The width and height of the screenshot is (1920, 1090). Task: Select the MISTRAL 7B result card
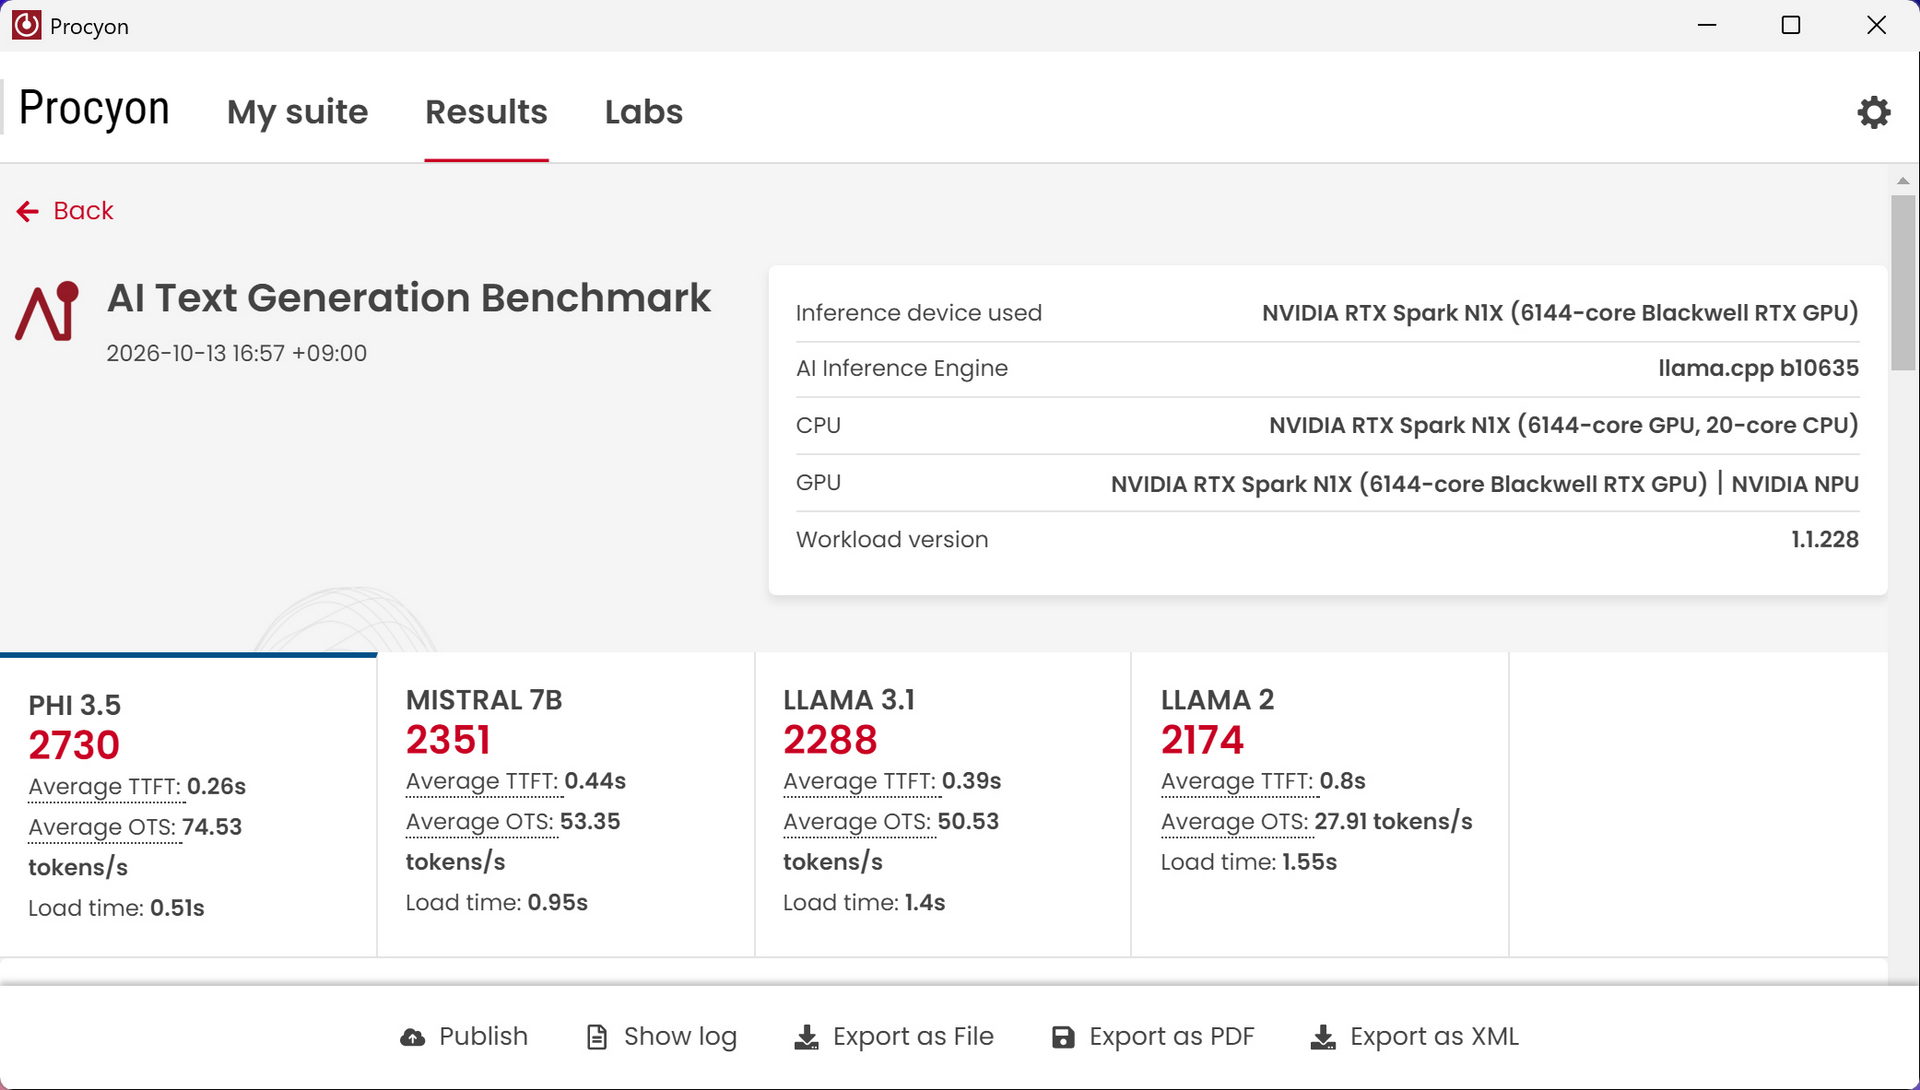pos(566,805)
